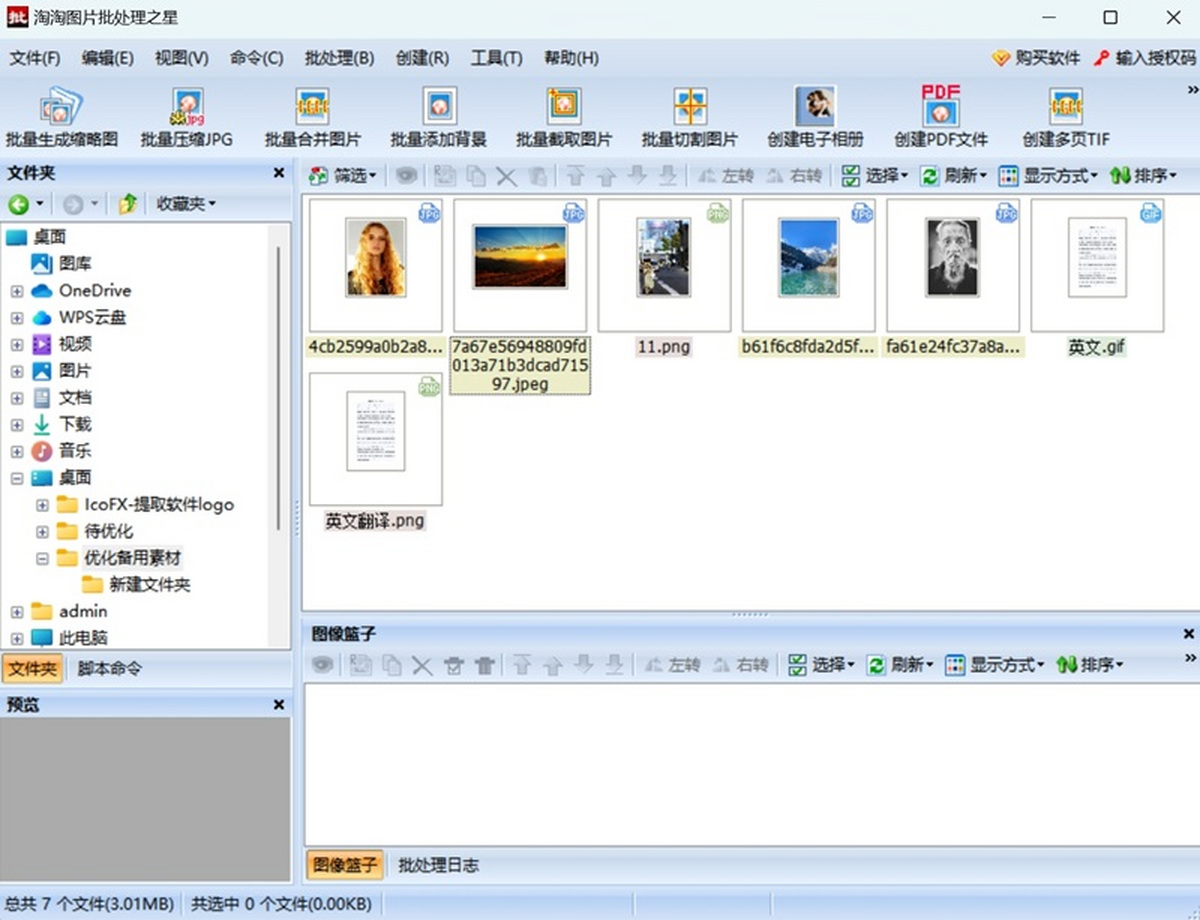Launch the 批量压缩JPG tool

tap(187, 117)
